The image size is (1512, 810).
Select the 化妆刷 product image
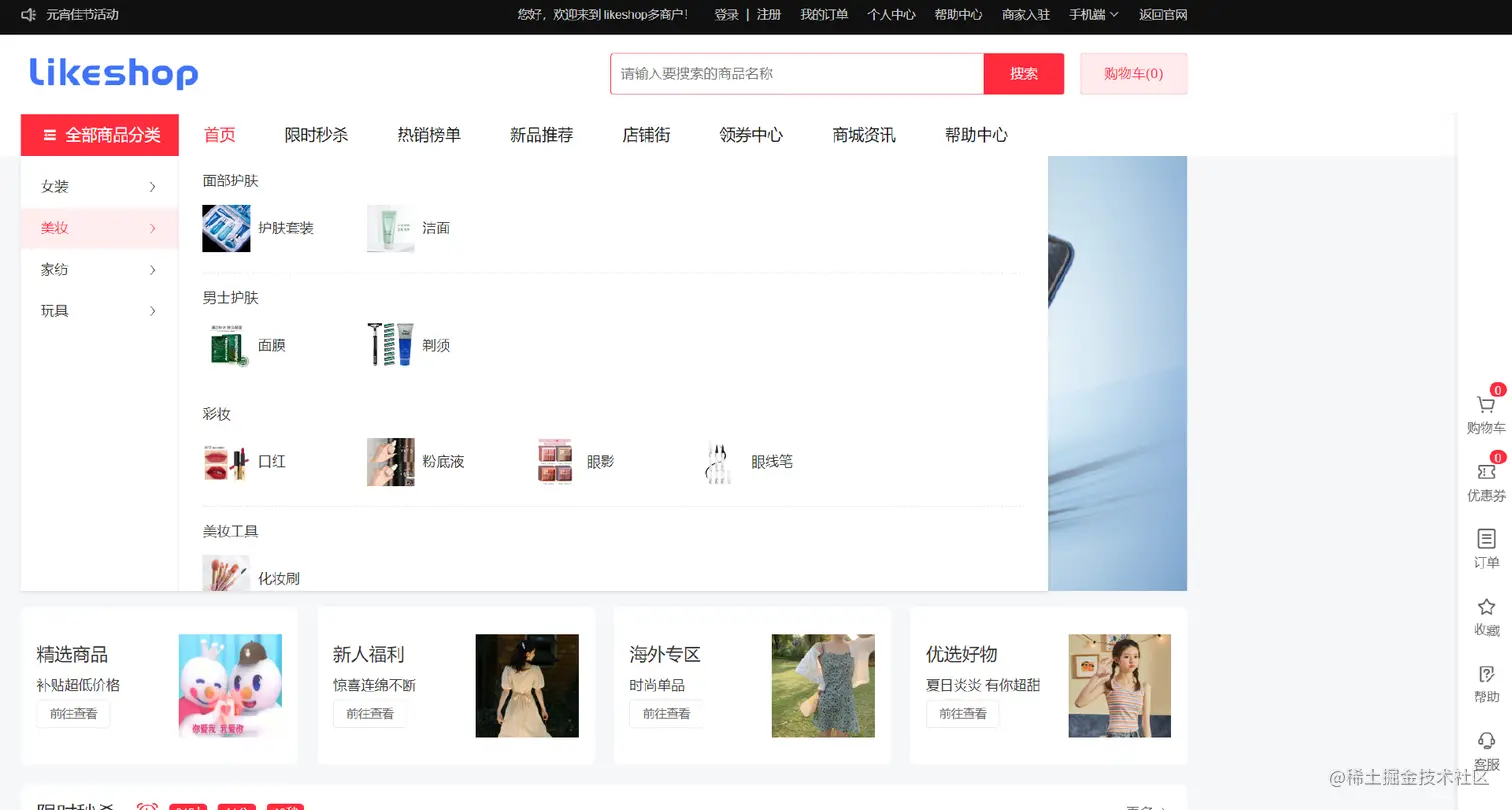coord(226,573)
